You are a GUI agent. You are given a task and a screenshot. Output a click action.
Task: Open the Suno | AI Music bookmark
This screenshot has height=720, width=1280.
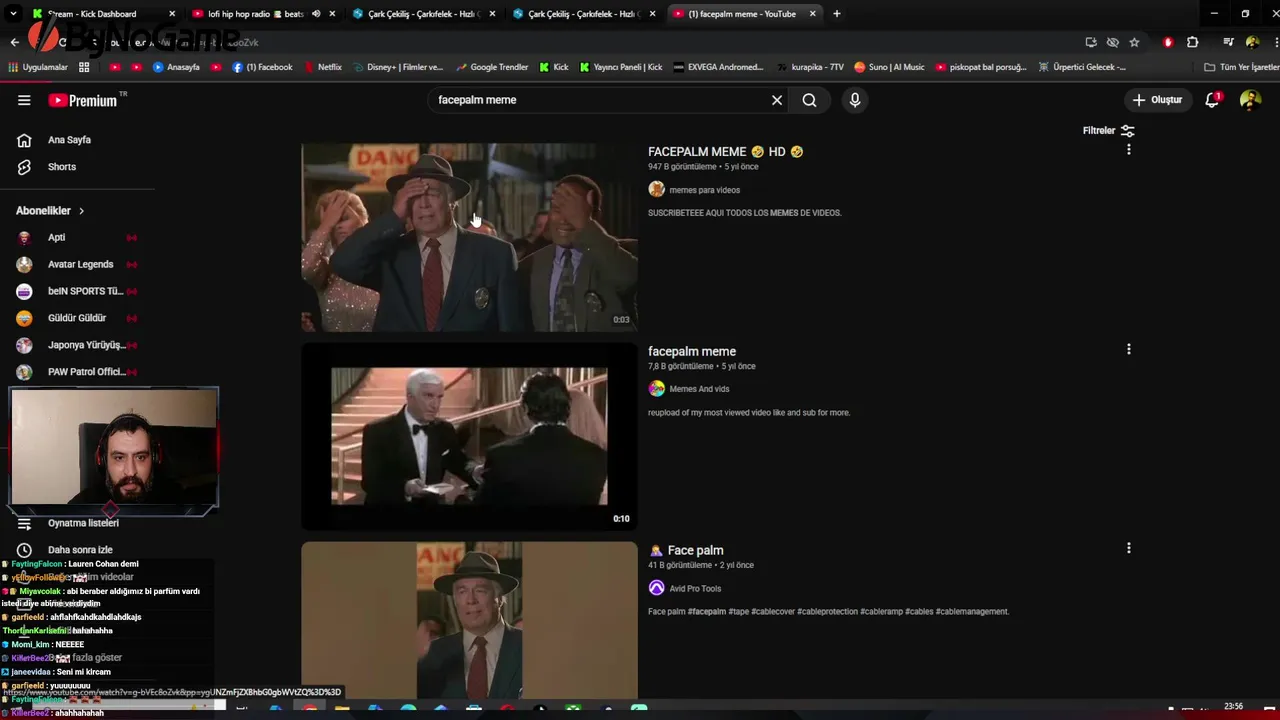point(890,67)
